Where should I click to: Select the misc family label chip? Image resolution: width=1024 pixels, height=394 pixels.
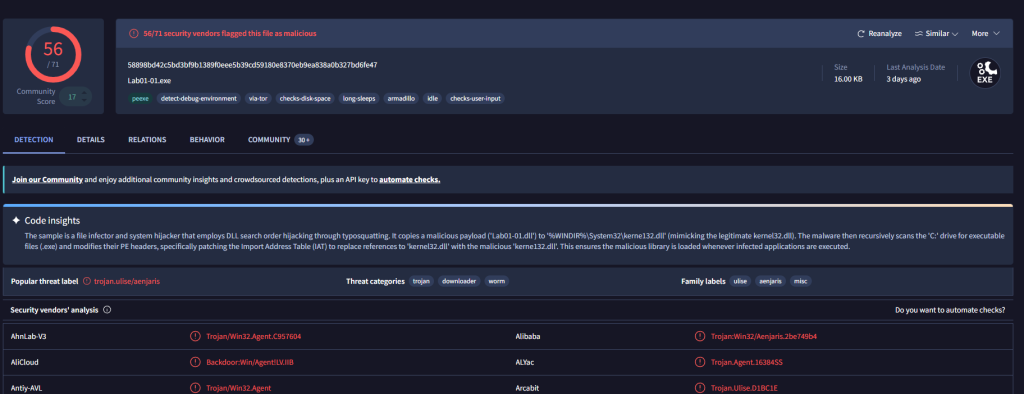[801, 281]
